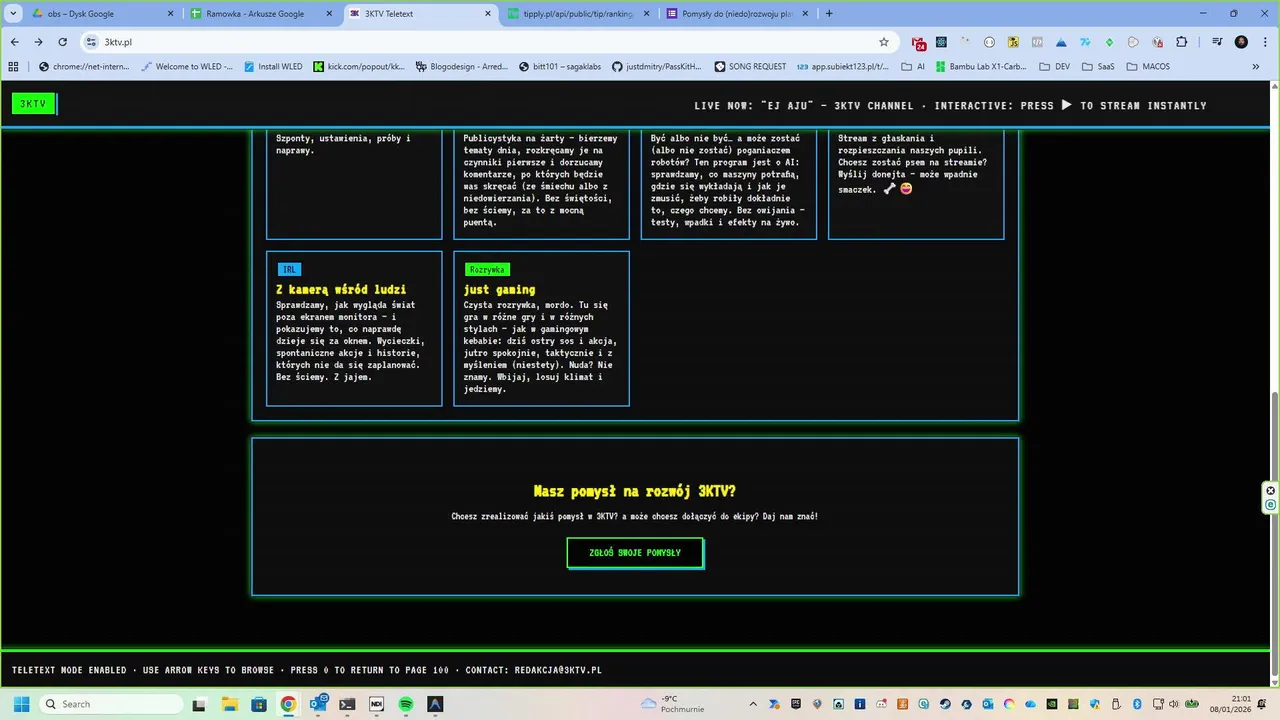Open the 'chrome://net-intern...' bookmark
Viewport: 1280px width, 720px height.
point(85,67)
